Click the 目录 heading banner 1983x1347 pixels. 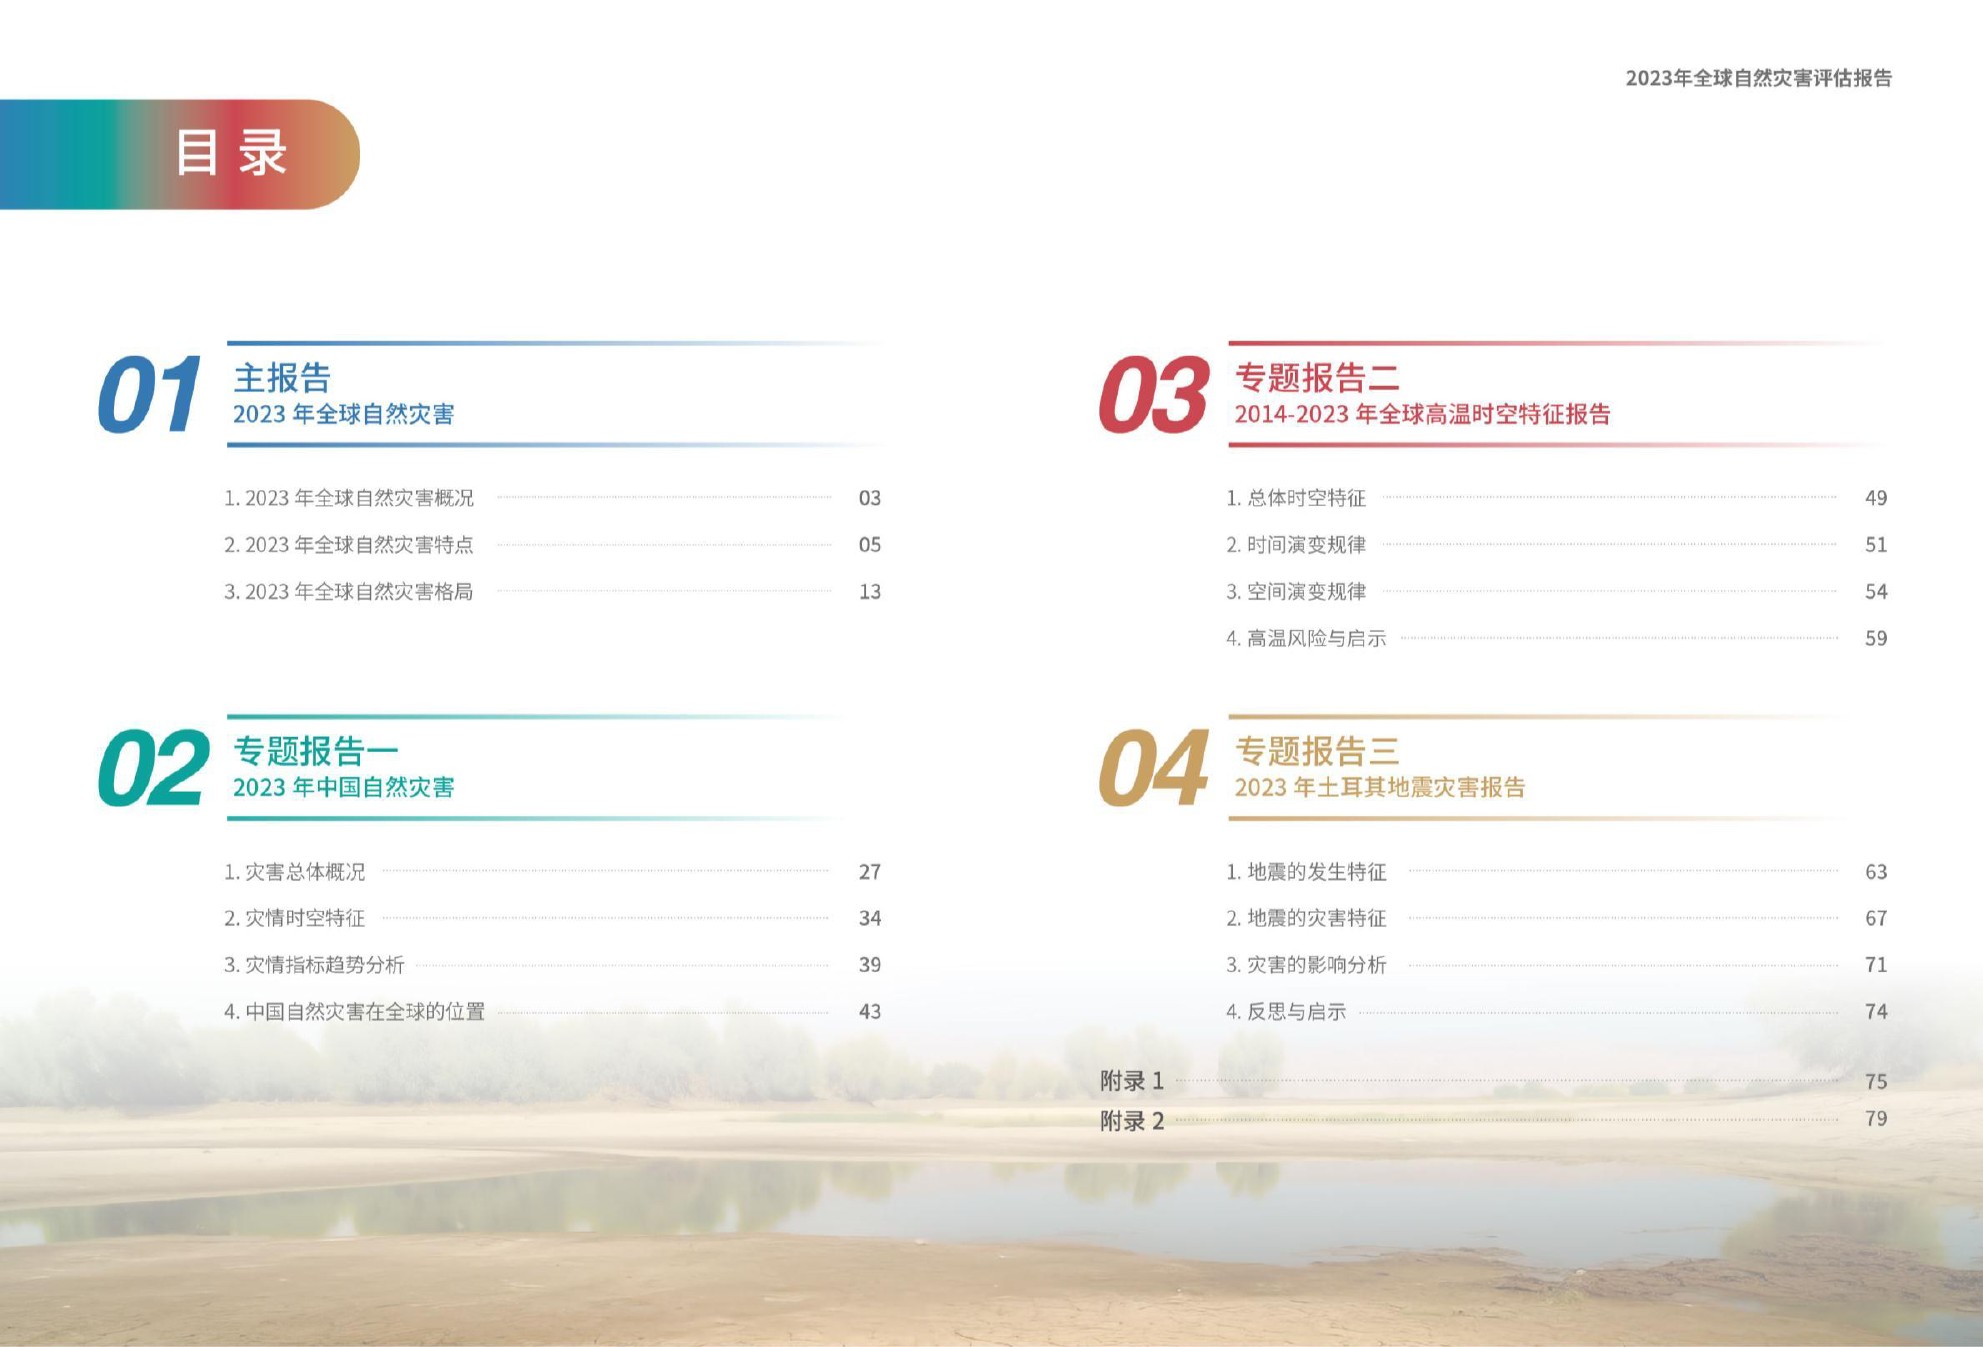tap(180, 154)
